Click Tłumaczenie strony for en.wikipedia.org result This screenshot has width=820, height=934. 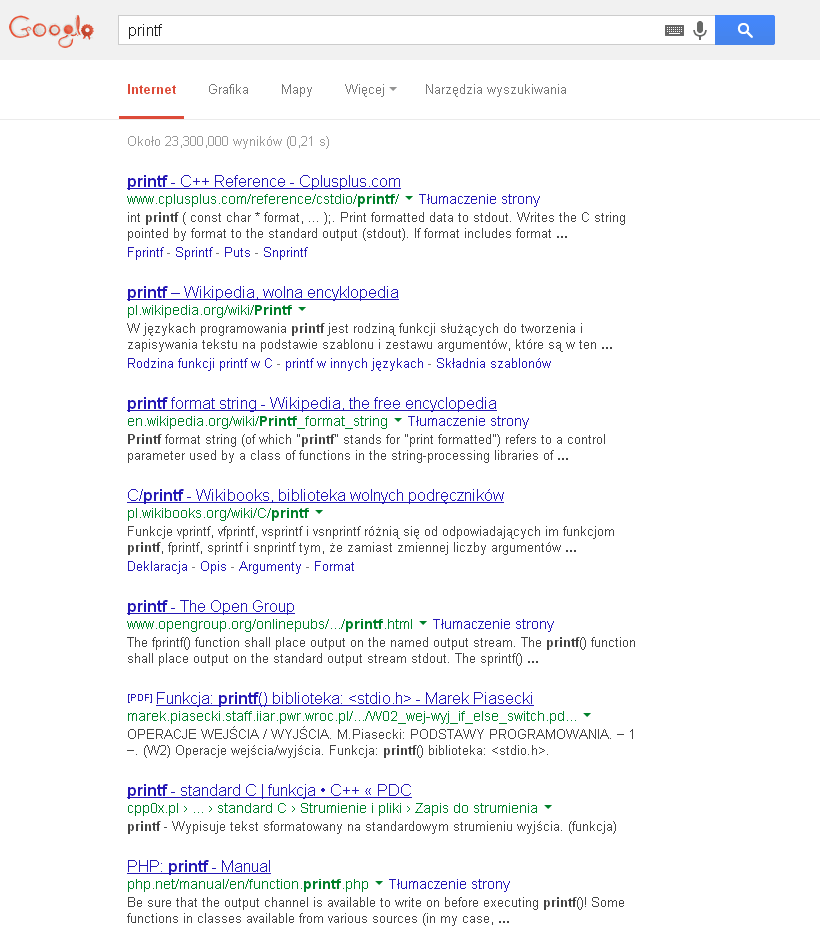(x=468, y=421)
